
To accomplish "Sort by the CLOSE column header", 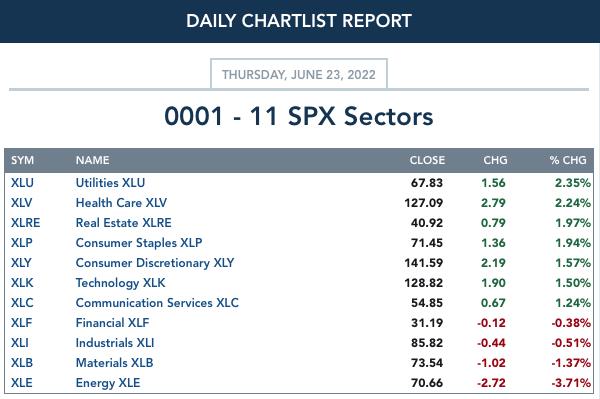I will (x=427, y=160).
